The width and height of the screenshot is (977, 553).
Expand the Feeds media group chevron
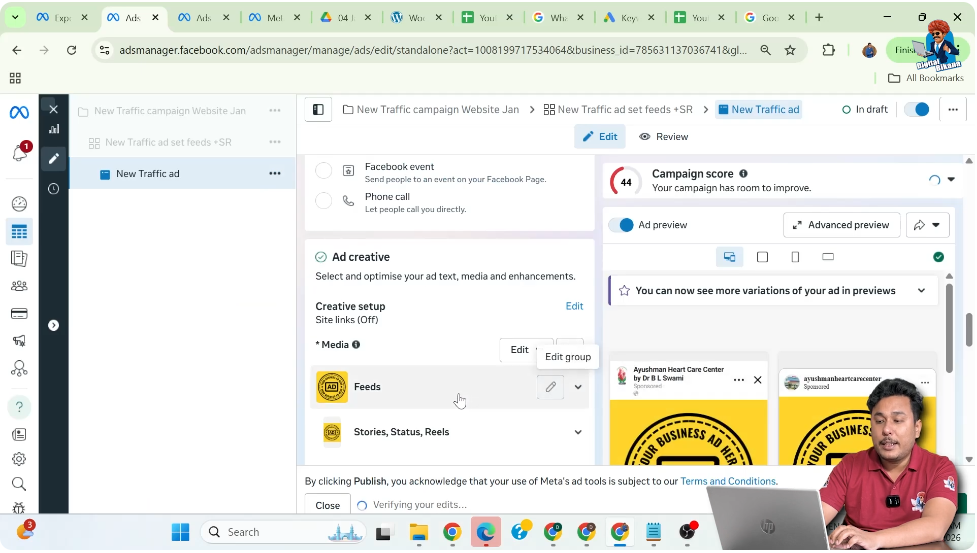tap(578, 387)
